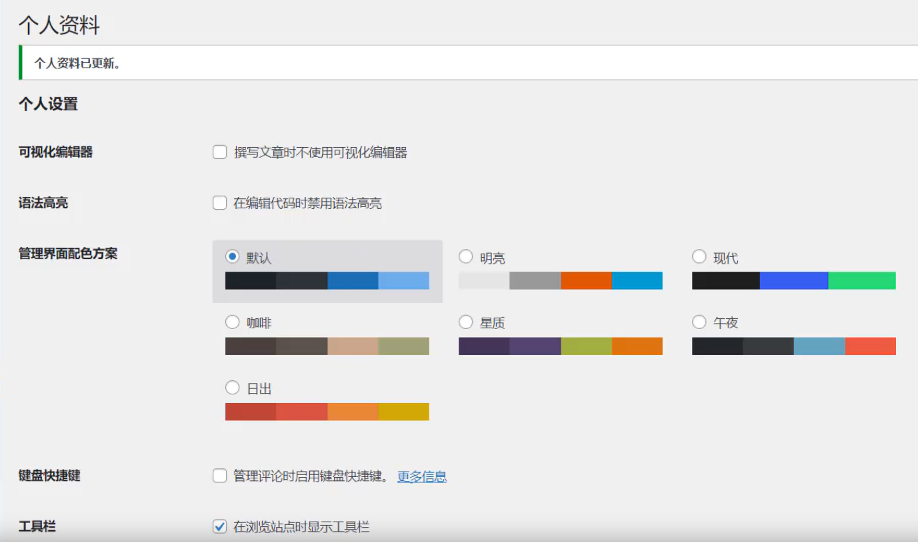Click the 星质 scheme color palette strip

coord(561,346)
